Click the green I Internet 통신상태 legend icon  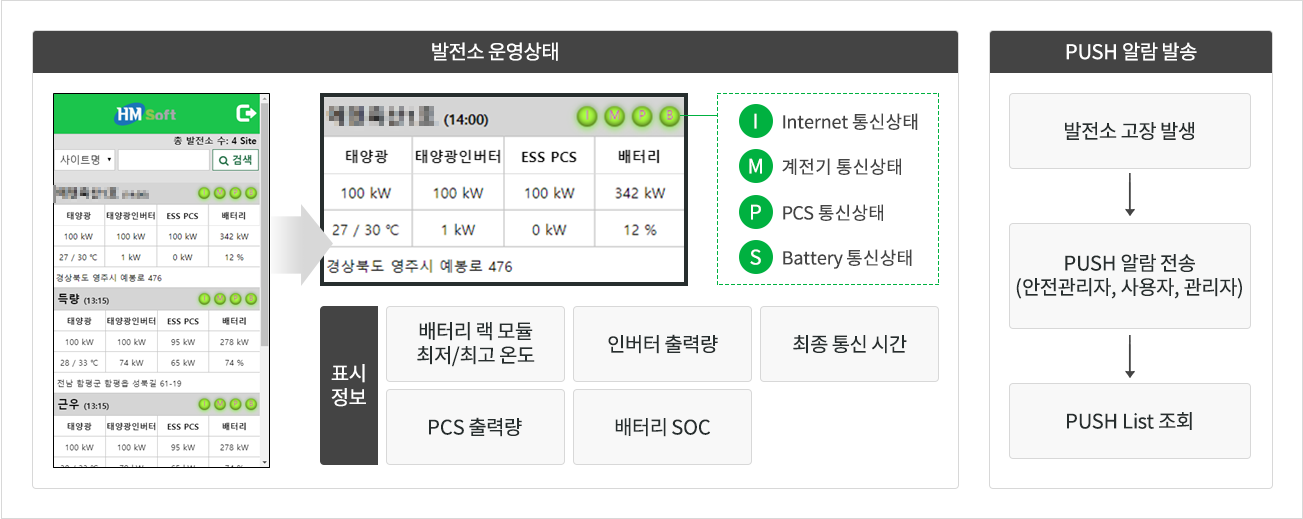point(756,122)
